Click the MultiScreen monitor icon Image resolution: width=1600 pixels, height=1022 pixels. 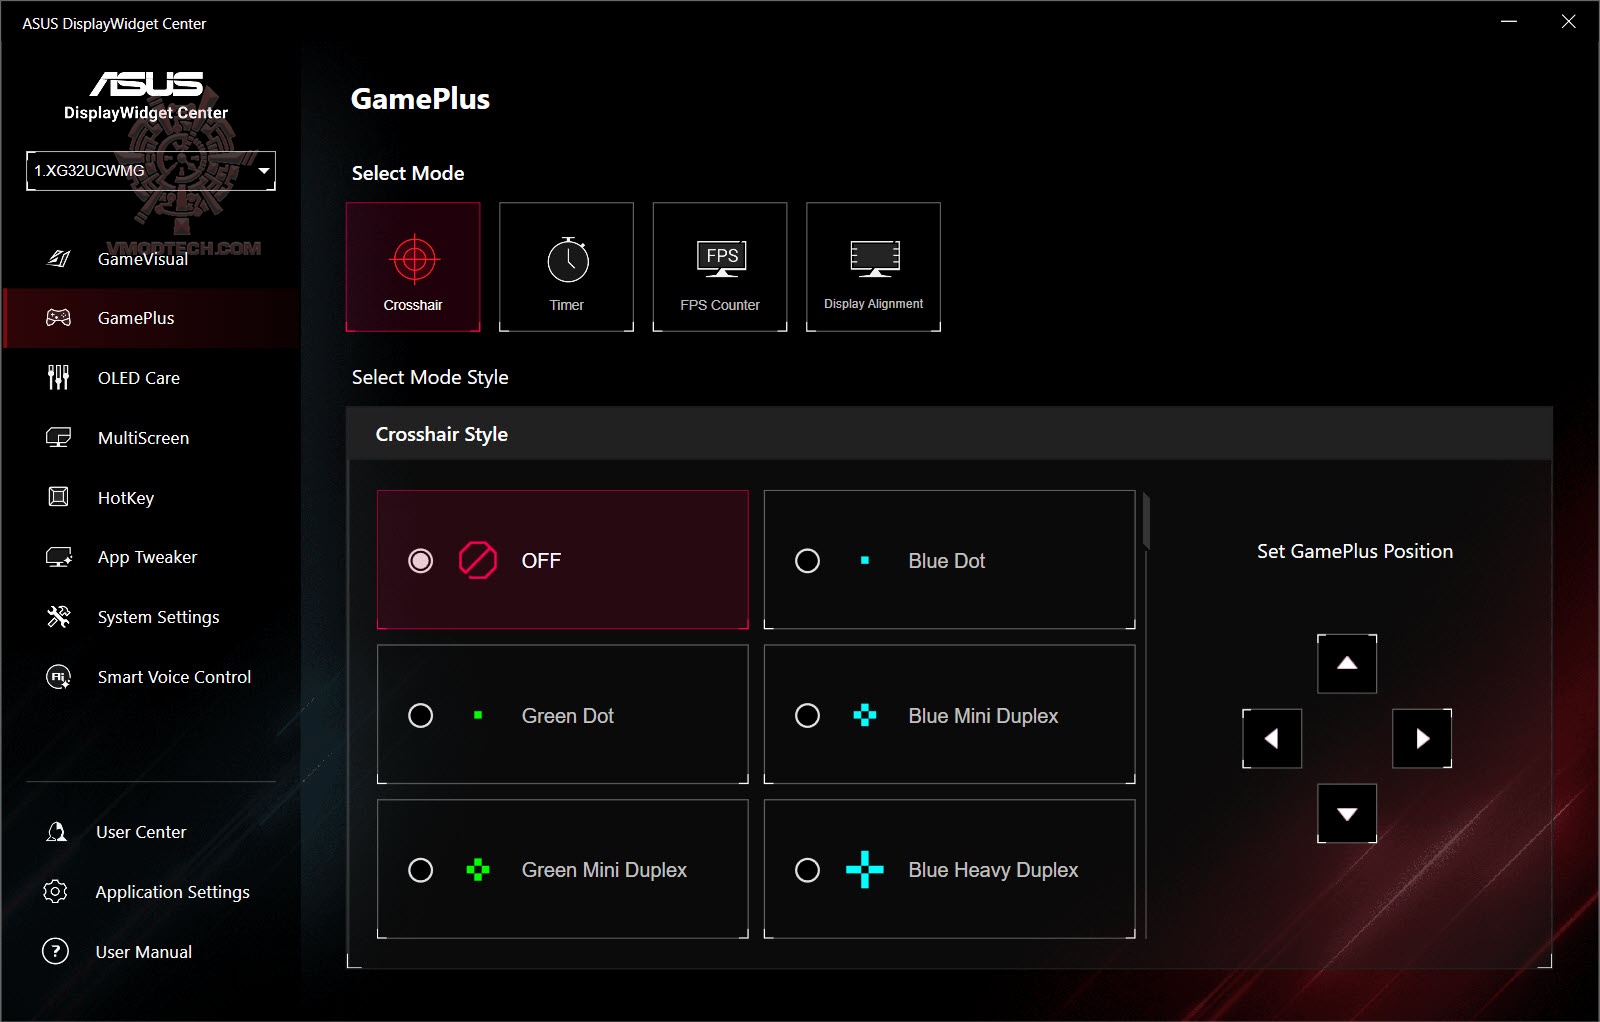click(x=59, y=438)
